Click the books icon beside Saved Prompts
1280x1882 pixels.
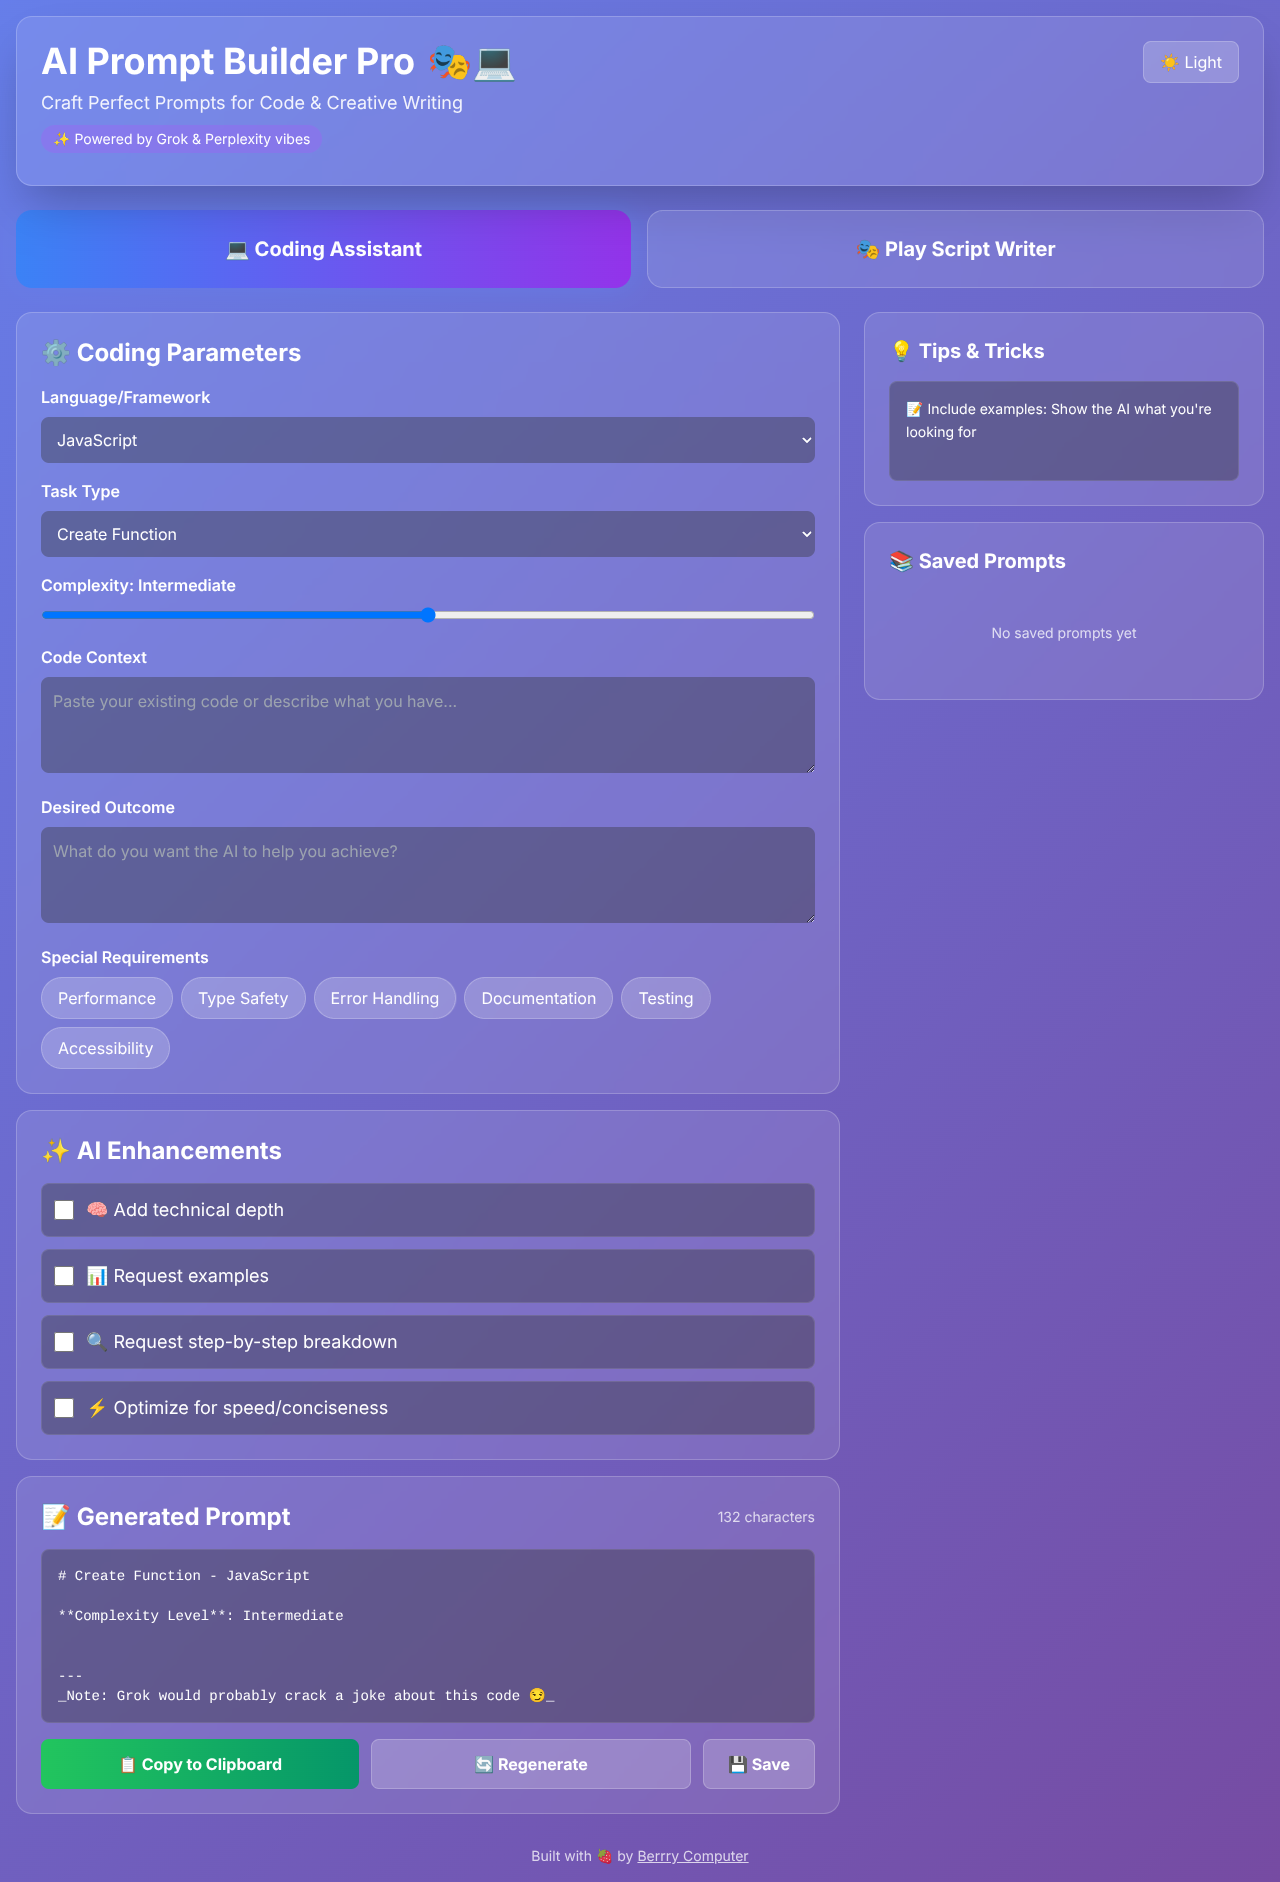(901, 561)
